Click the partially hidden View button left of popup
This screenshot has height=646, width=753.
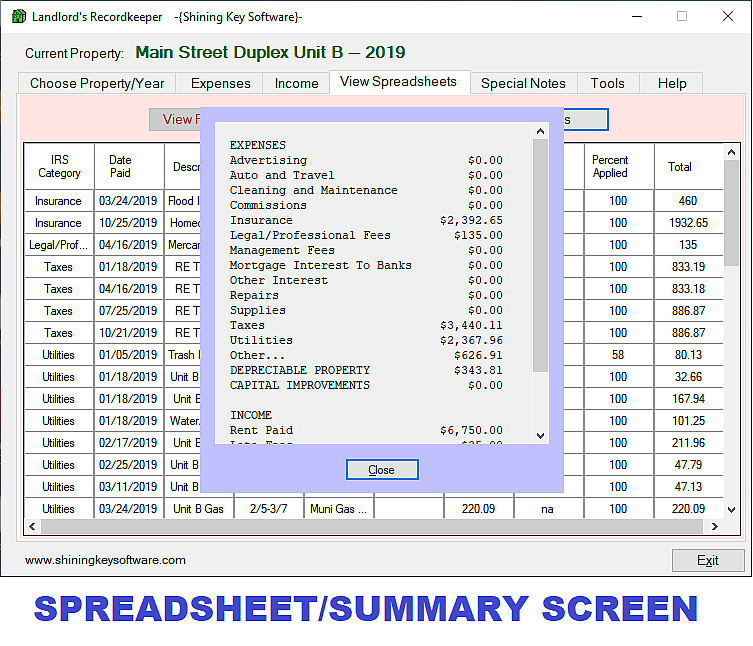pyautogui.click(x=175, y=119)
